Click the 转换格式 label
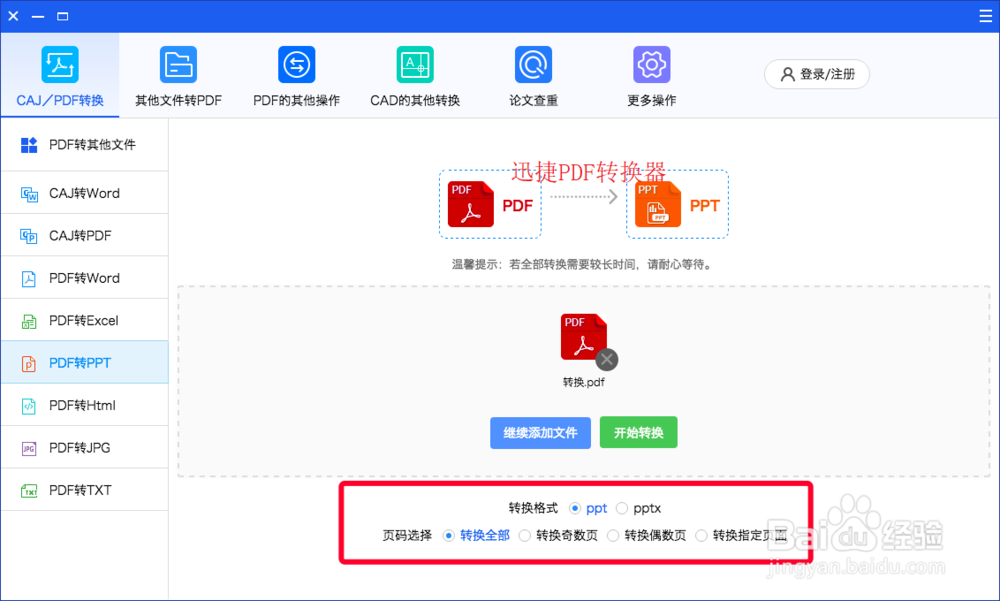Image resolution: width=1000 pixels, height=601 pixels. [x=533, y=508]
